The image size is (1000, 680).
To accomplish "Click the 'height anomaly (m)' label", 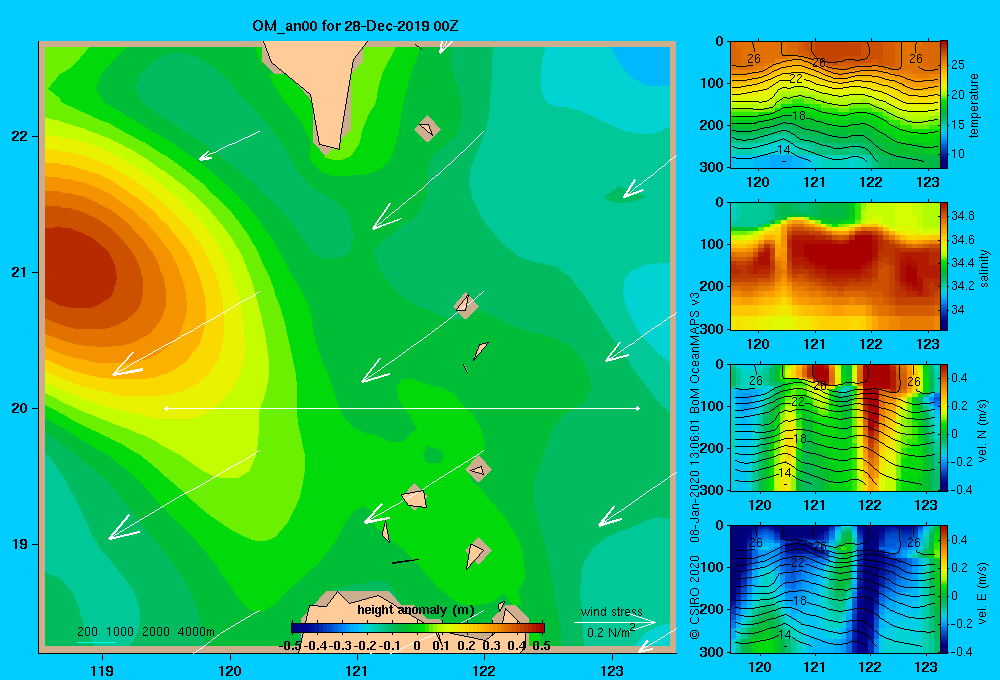I will pyautogui.click(x=416, y=610).
